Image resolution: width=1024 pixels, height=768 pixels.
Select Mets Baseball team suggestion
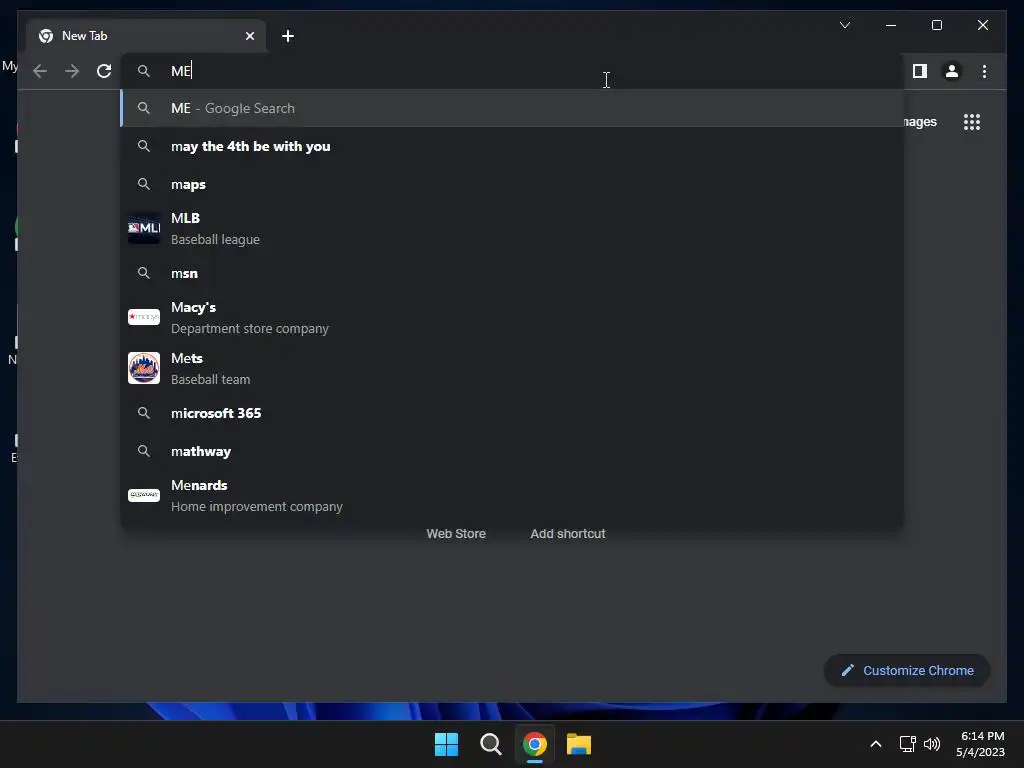513,368
